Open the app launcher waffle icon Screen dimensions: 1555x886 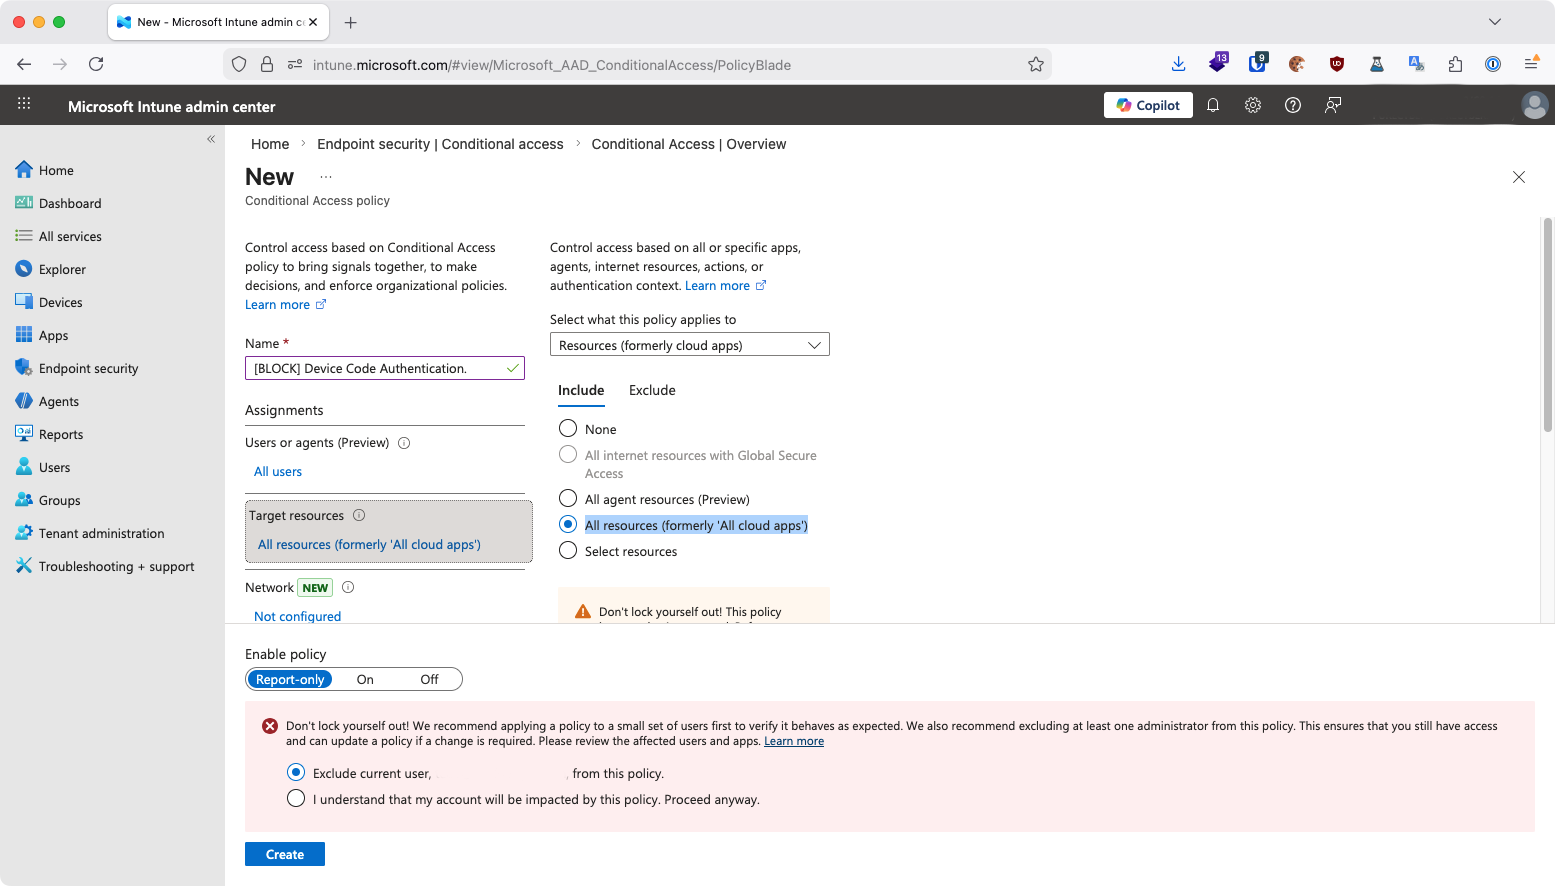click(x=24, y=104)
